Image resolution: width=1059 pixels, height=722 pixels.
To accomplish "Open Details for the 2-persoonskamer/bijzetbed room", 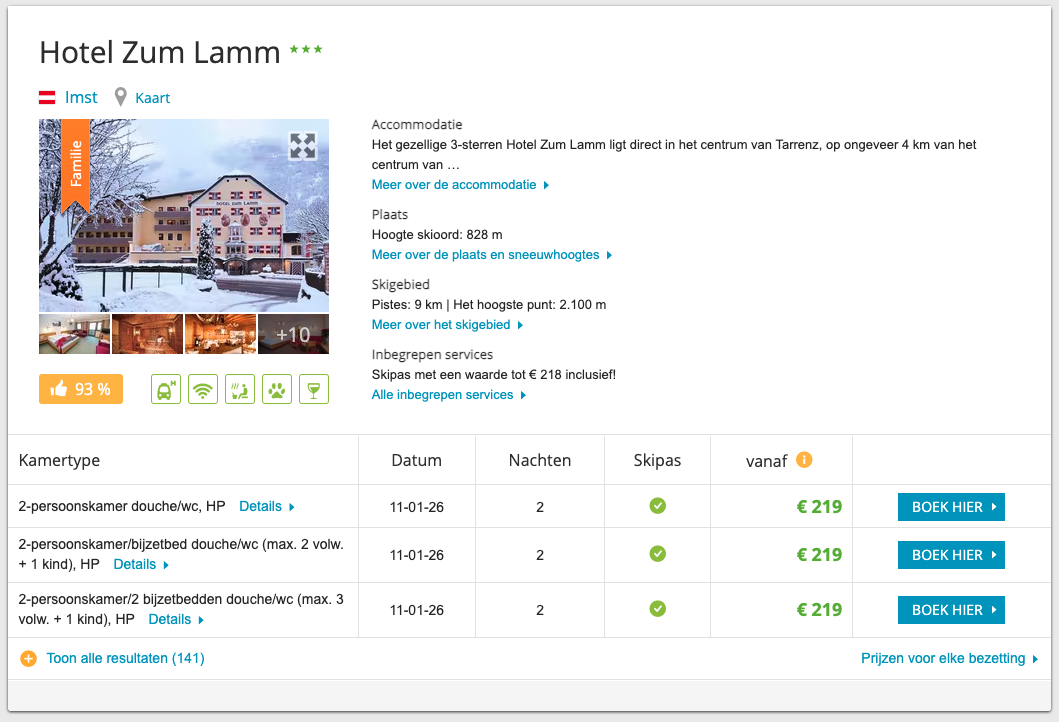I will 140,564.
